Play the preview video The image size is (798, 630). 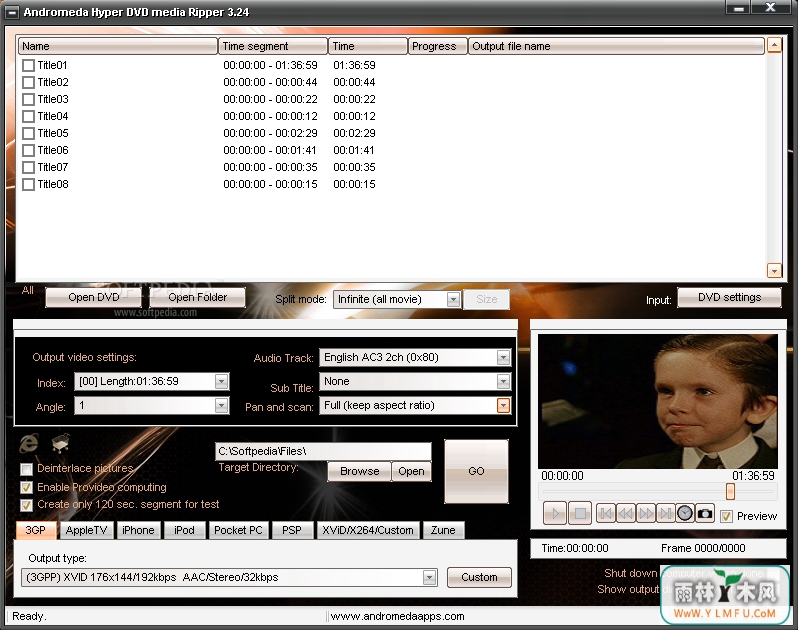pos(555,513)
